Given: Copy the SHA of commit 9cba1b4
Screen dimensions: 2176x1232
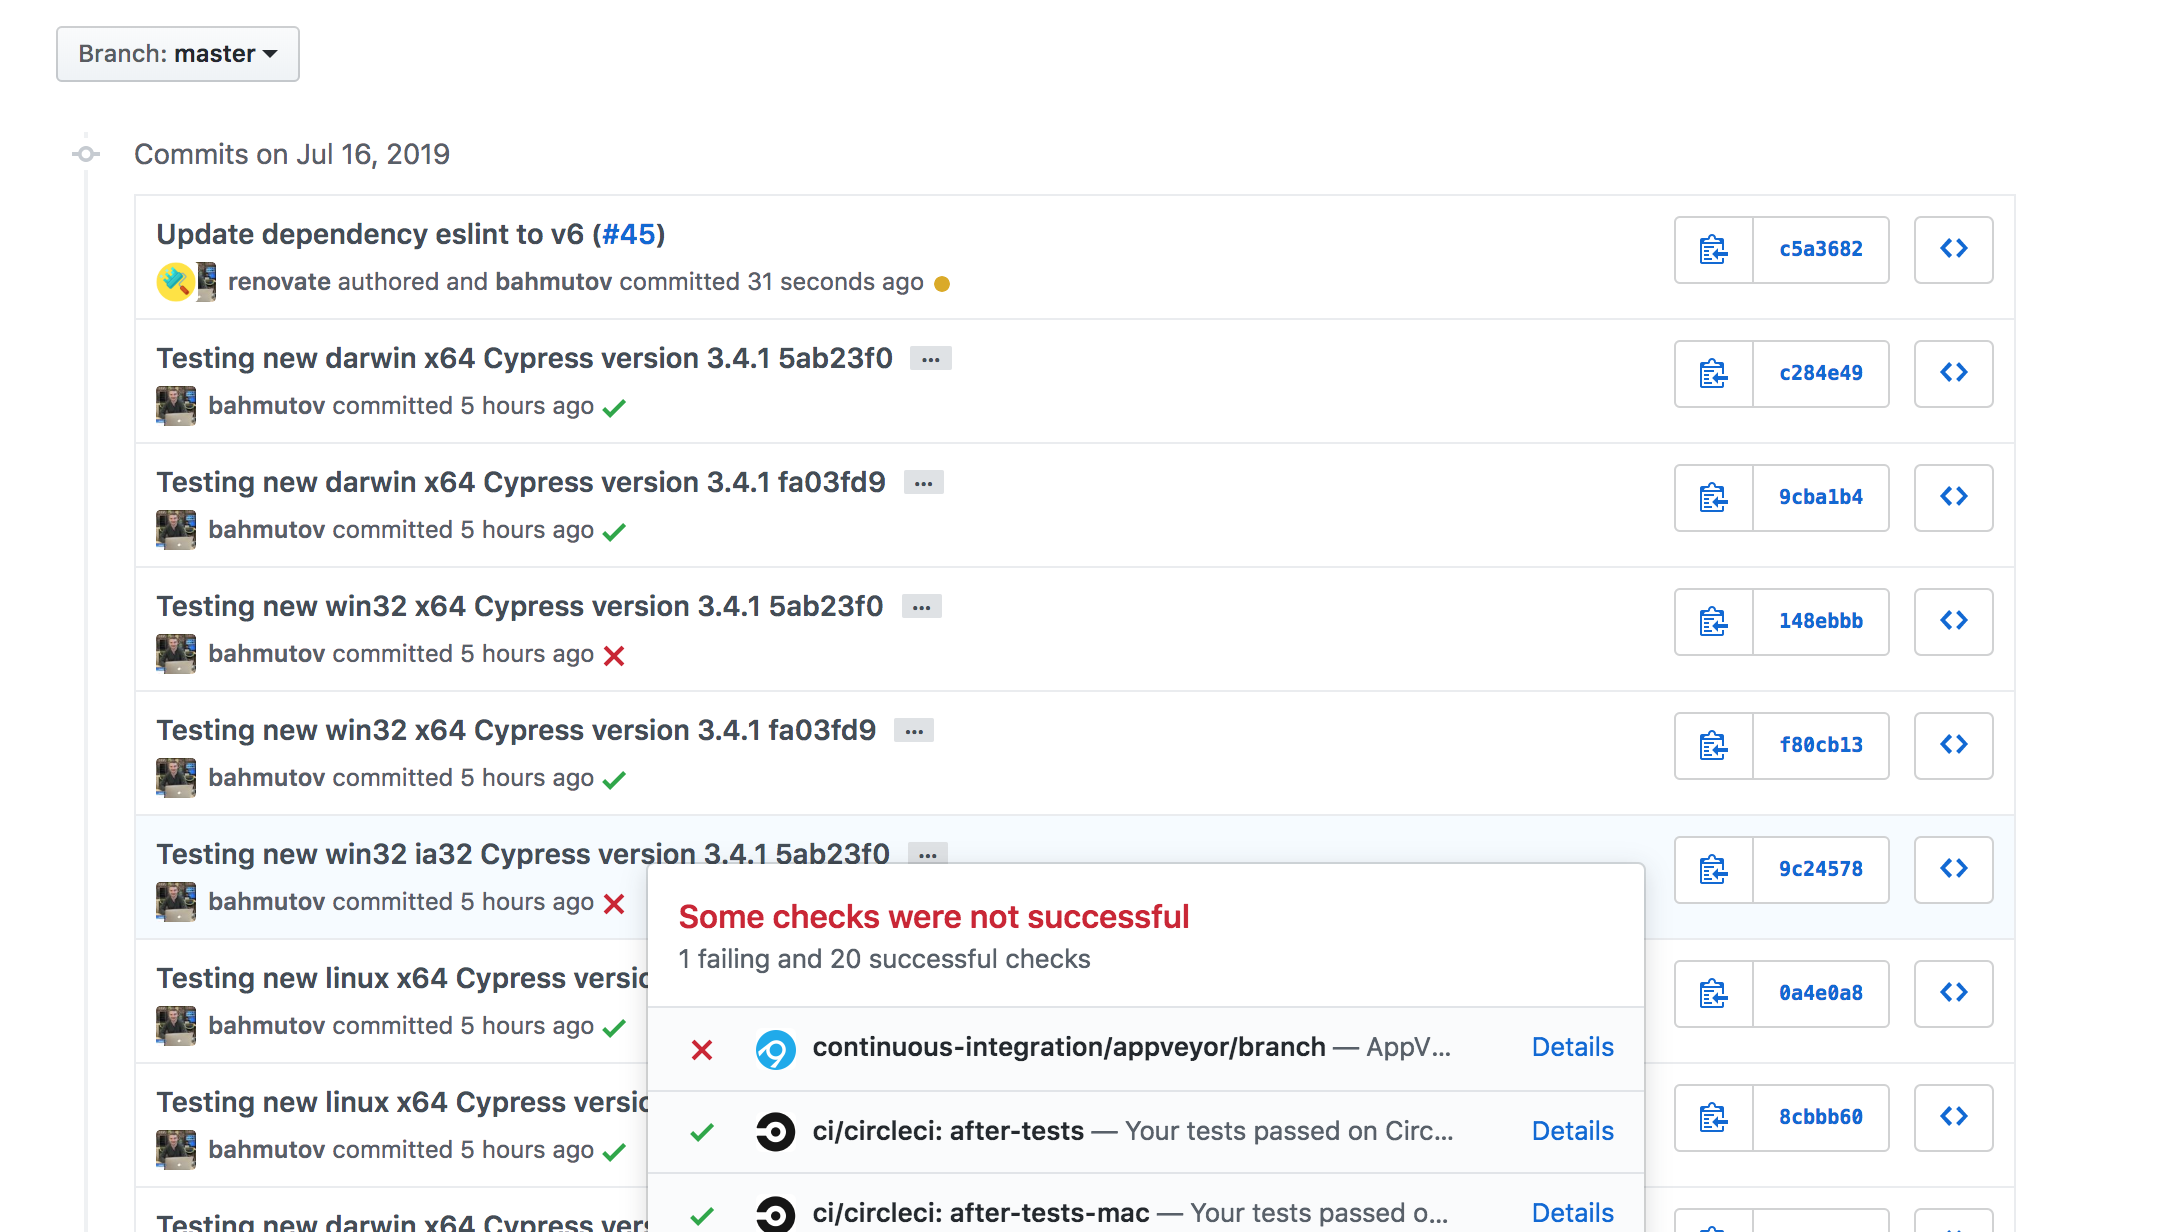Looking at the screenshot, I should point(1713,497).
